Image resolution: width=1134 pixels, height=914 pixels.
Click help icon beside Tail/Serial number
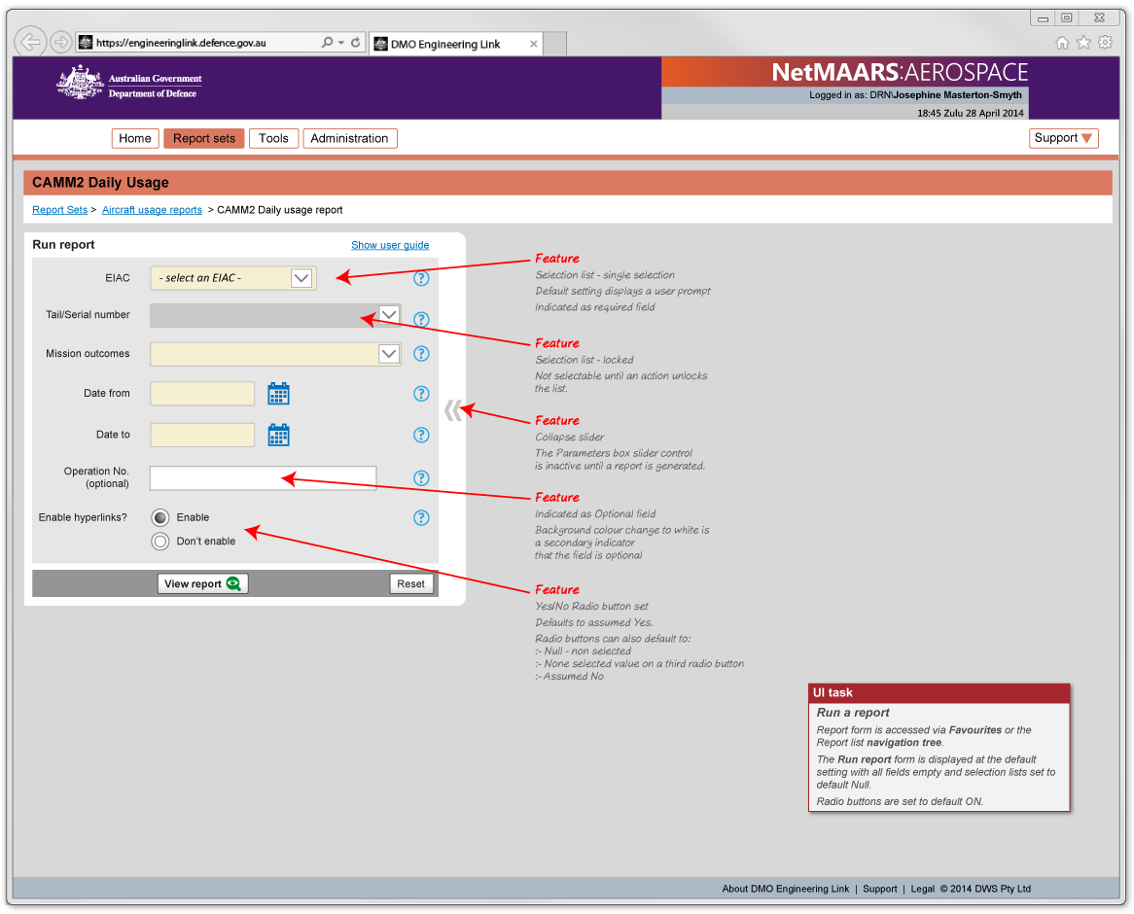(421, 319)
